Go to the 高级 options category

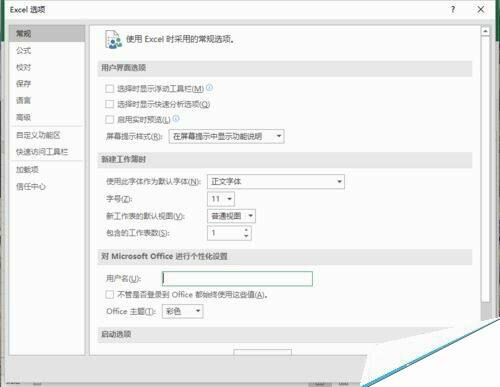pyautogui.click(x=47, y=117)
